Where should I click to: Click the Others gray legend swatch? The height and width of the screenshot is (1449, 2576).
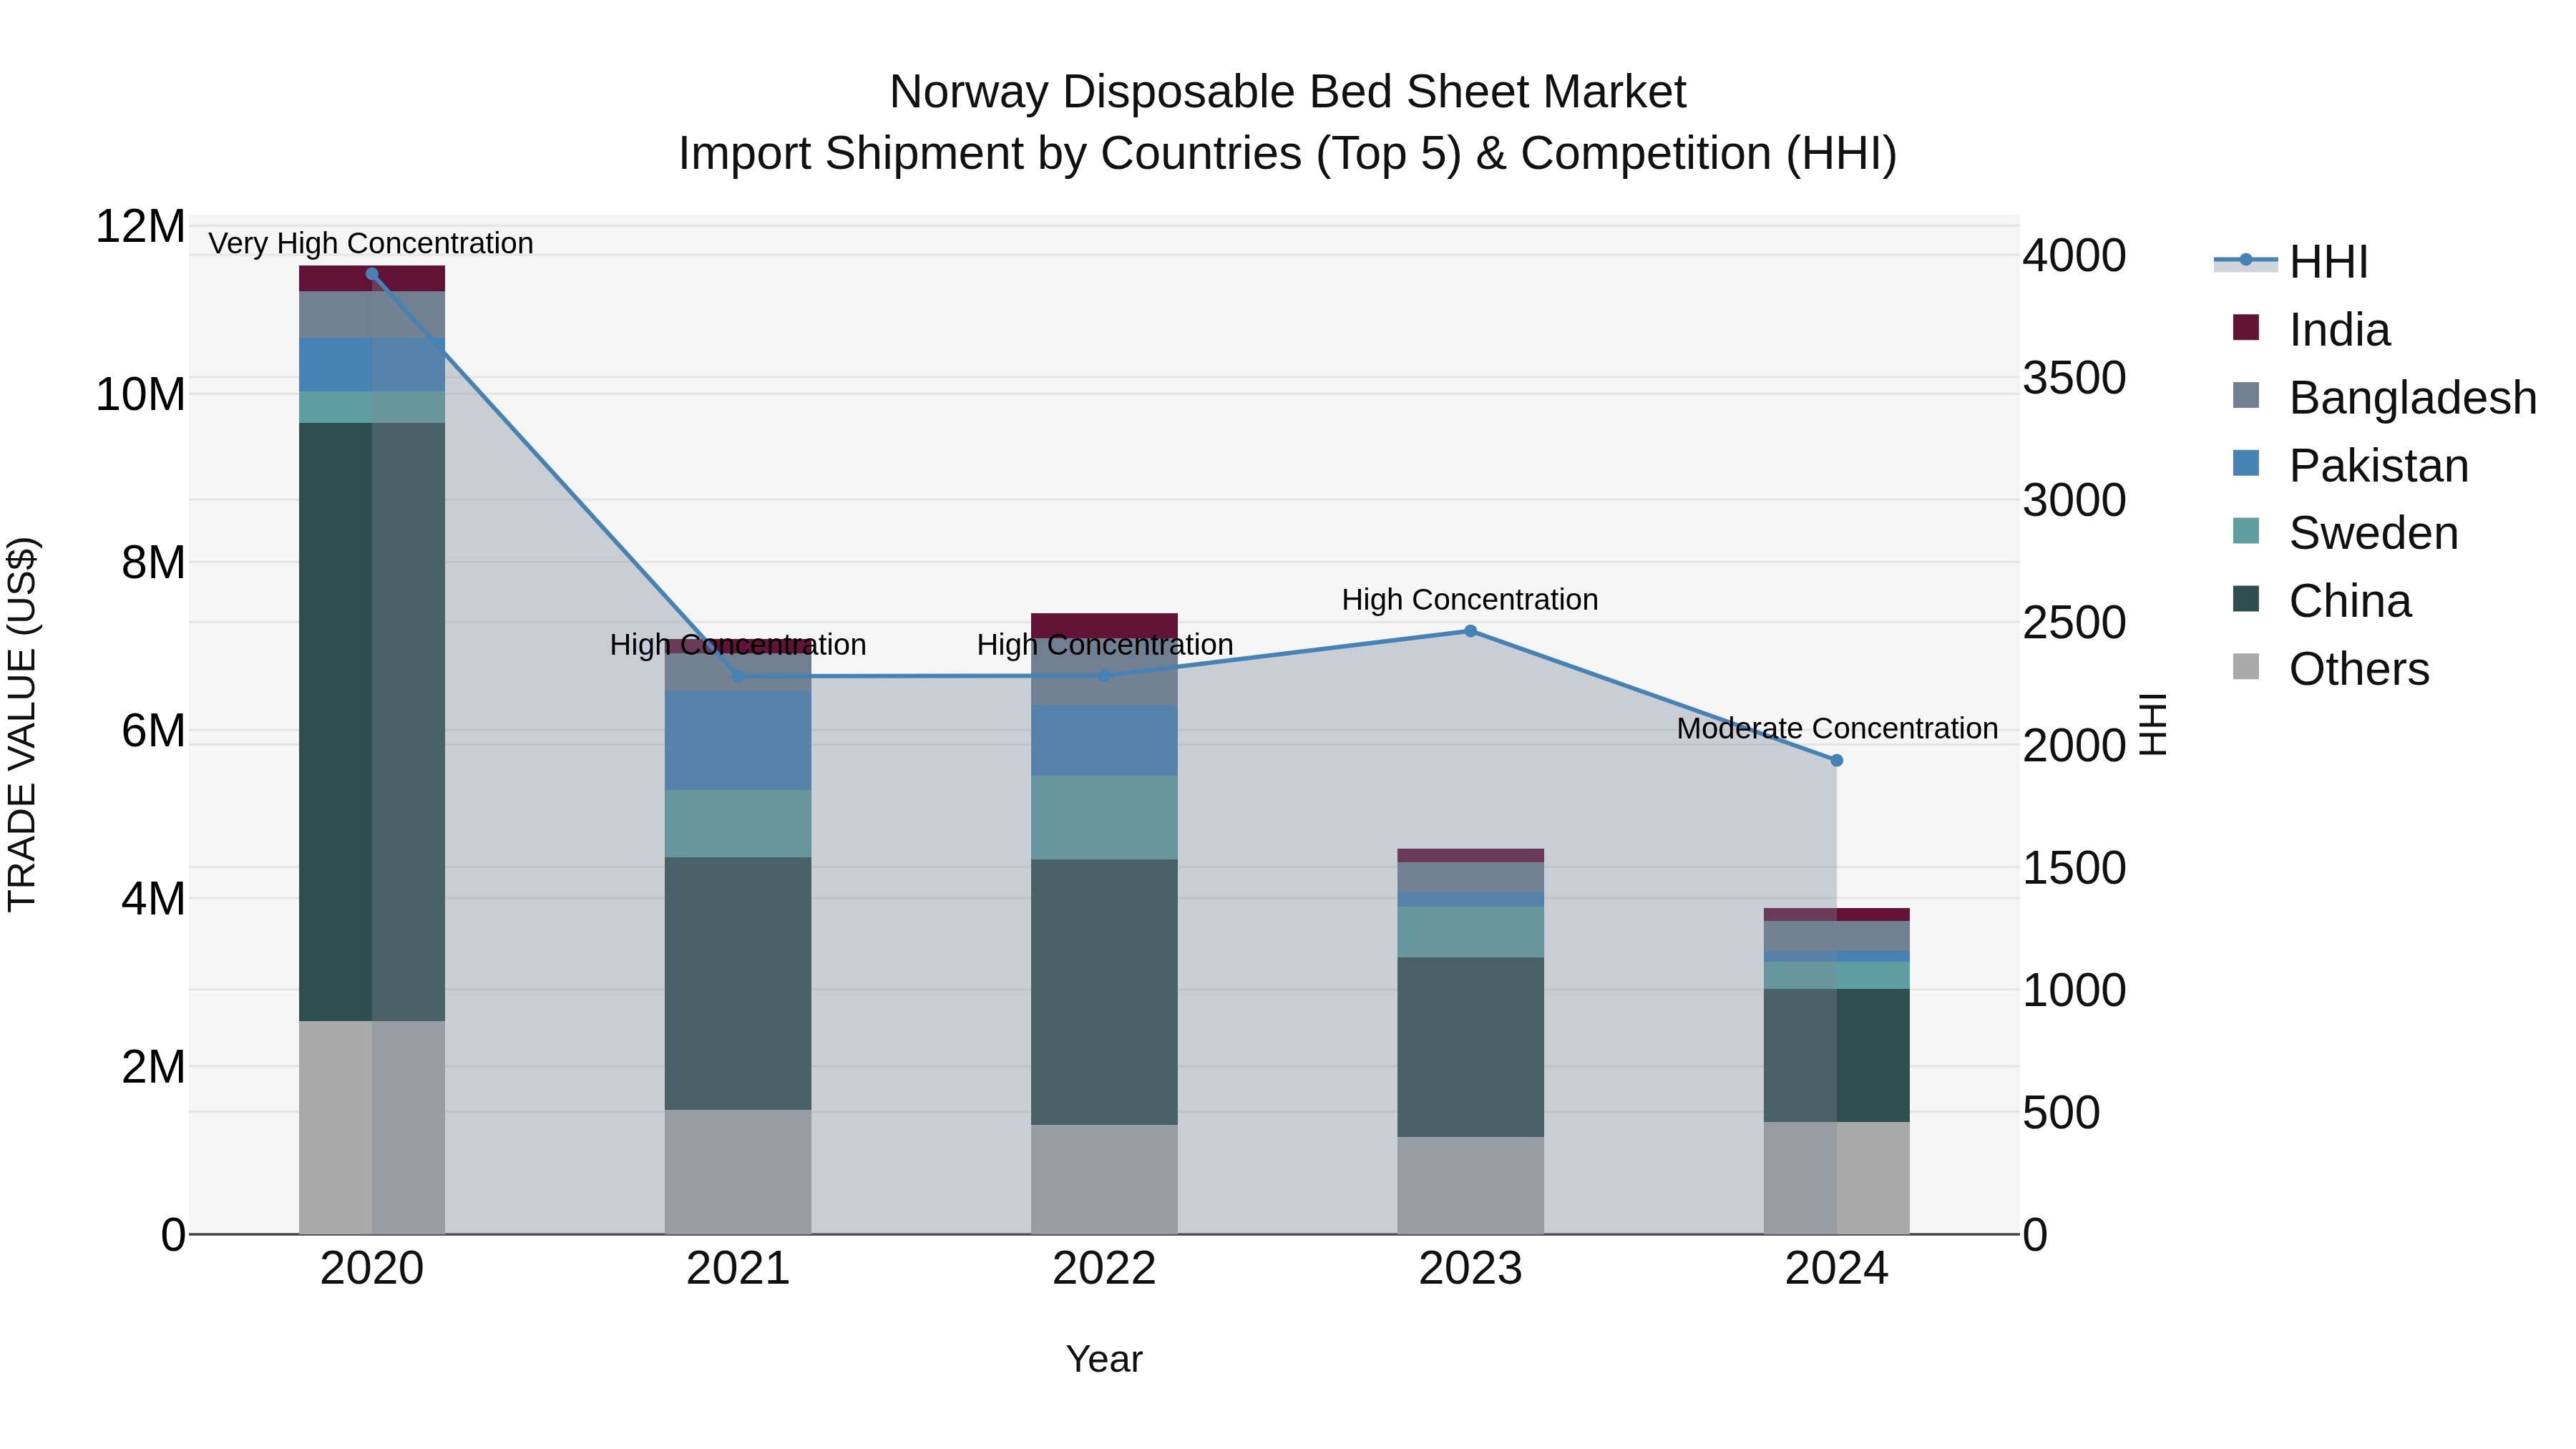click(x=2246, y=666)
